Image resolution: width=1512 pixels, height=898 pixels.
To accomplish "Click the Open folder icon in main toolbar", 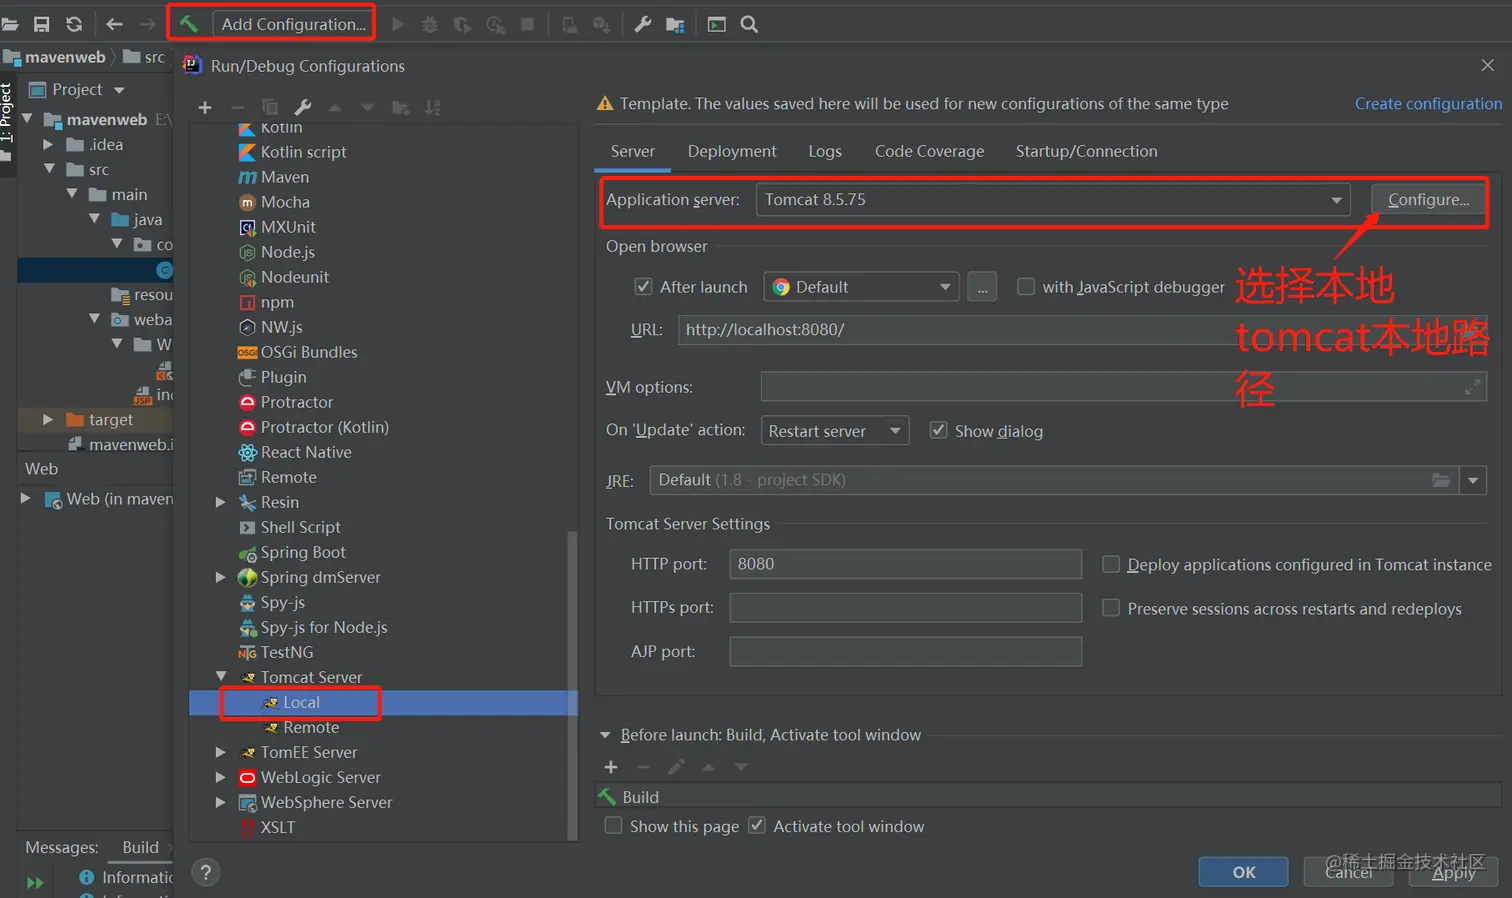I will 10,24.
